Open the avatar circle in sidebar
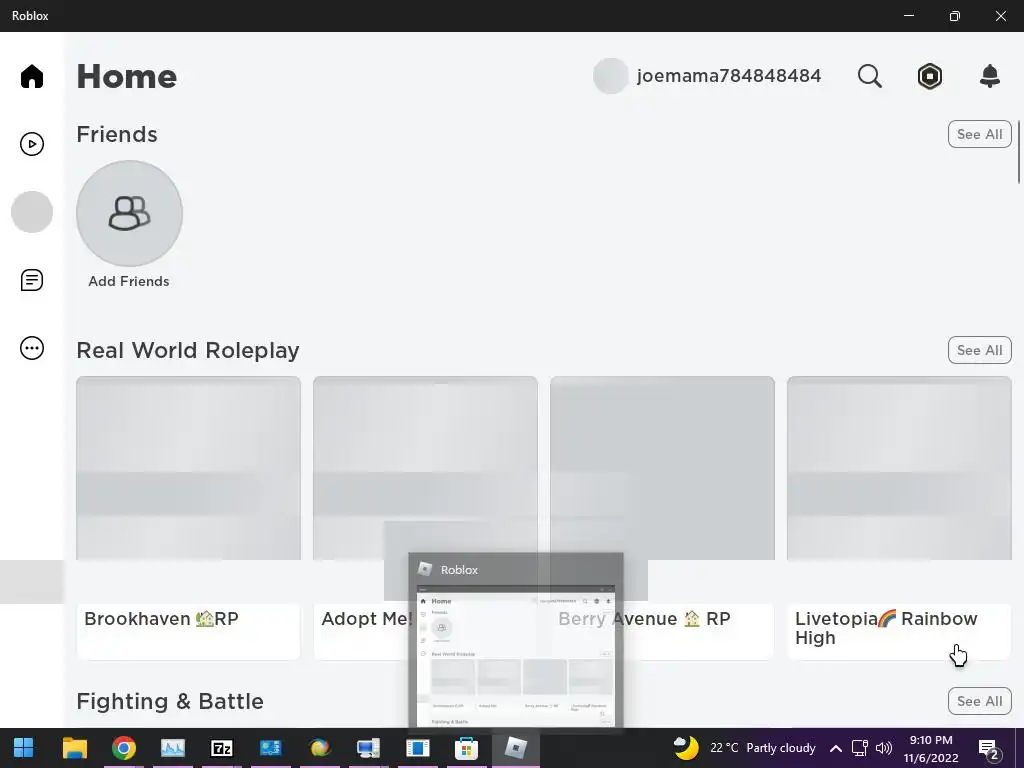The width and height of the screenshot is (1024, 768). (31, 212)
